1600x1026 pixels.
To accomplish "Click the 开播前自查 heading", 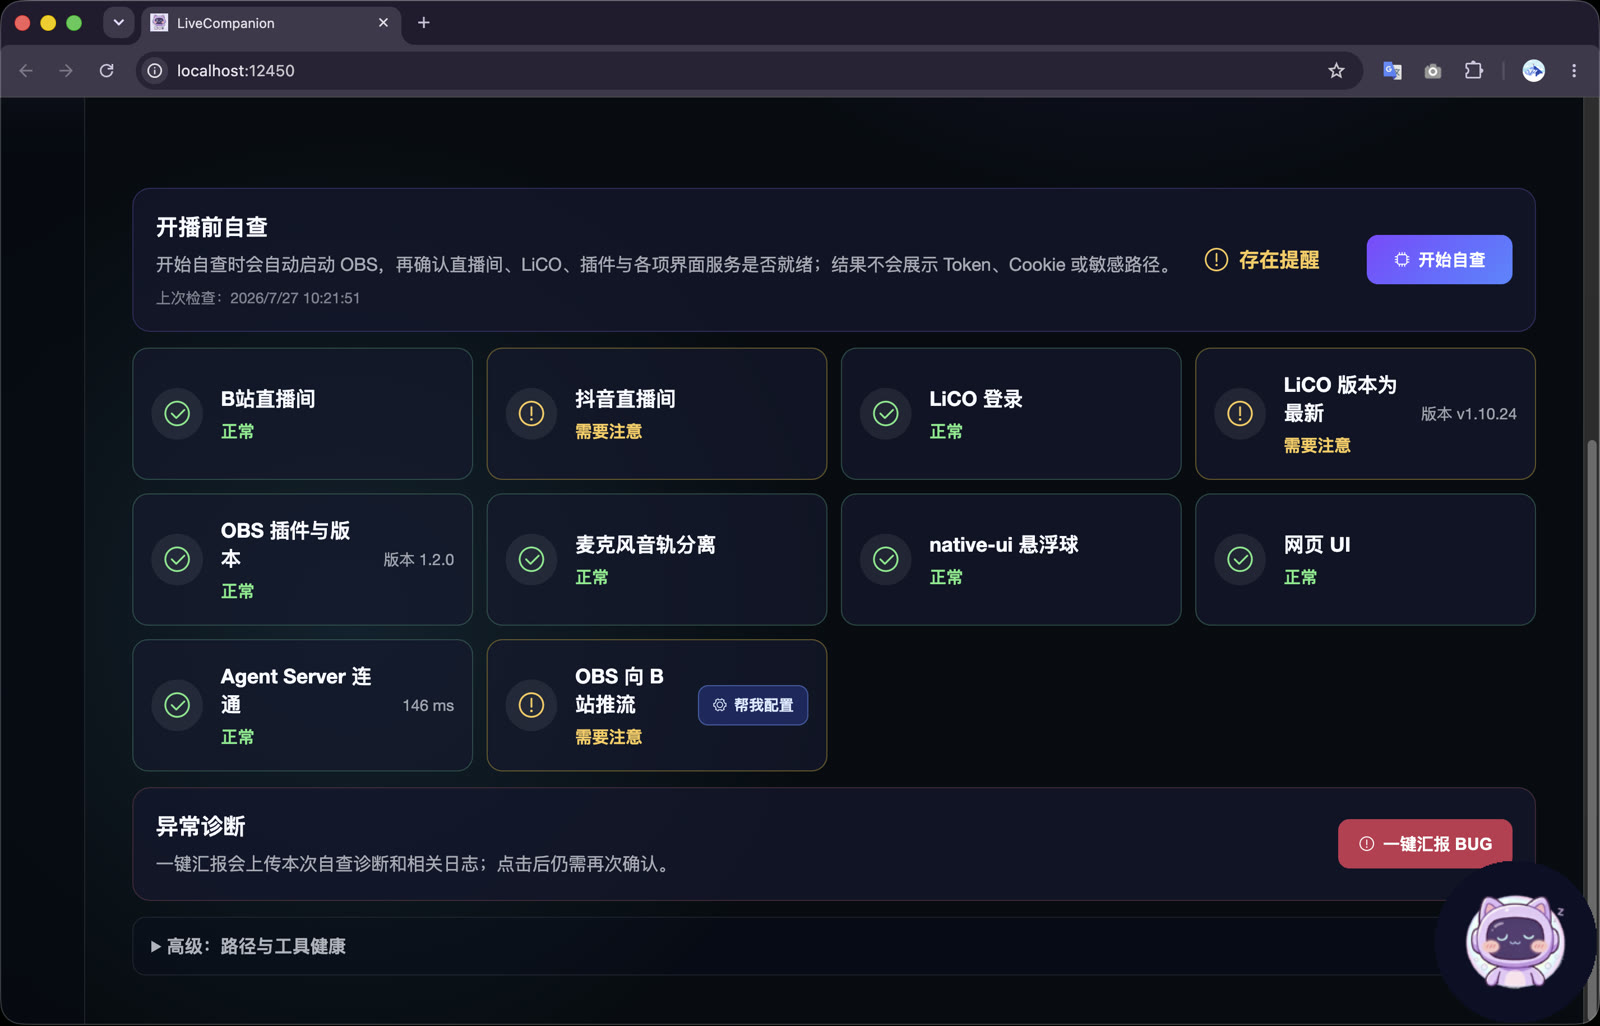I will (x=212, y=228).
